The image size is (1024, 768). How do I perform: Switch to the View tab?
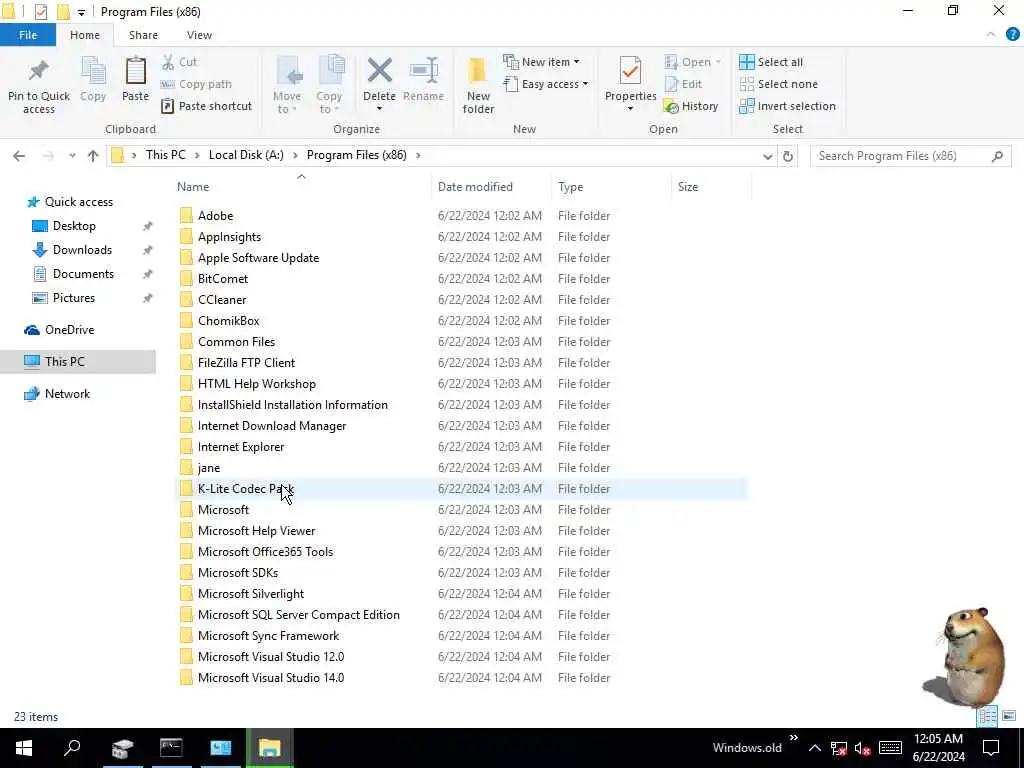pyautogui.click(x=199, y=35)
